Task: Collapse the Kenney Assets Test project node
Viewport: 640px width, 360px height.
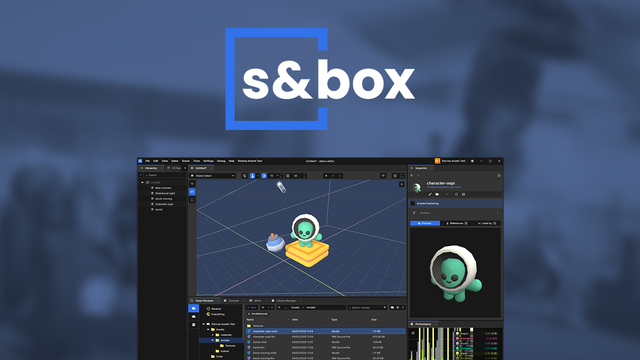Action: click(204, 324)
